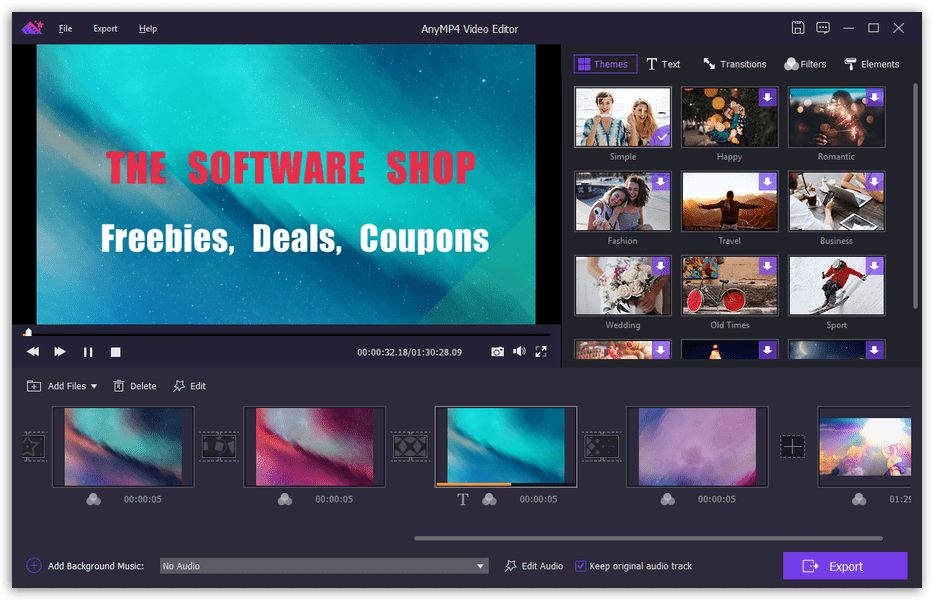Switch to the Themes tab
The height and width of the screenshot is (600, 934).
(x=605, y=64)
